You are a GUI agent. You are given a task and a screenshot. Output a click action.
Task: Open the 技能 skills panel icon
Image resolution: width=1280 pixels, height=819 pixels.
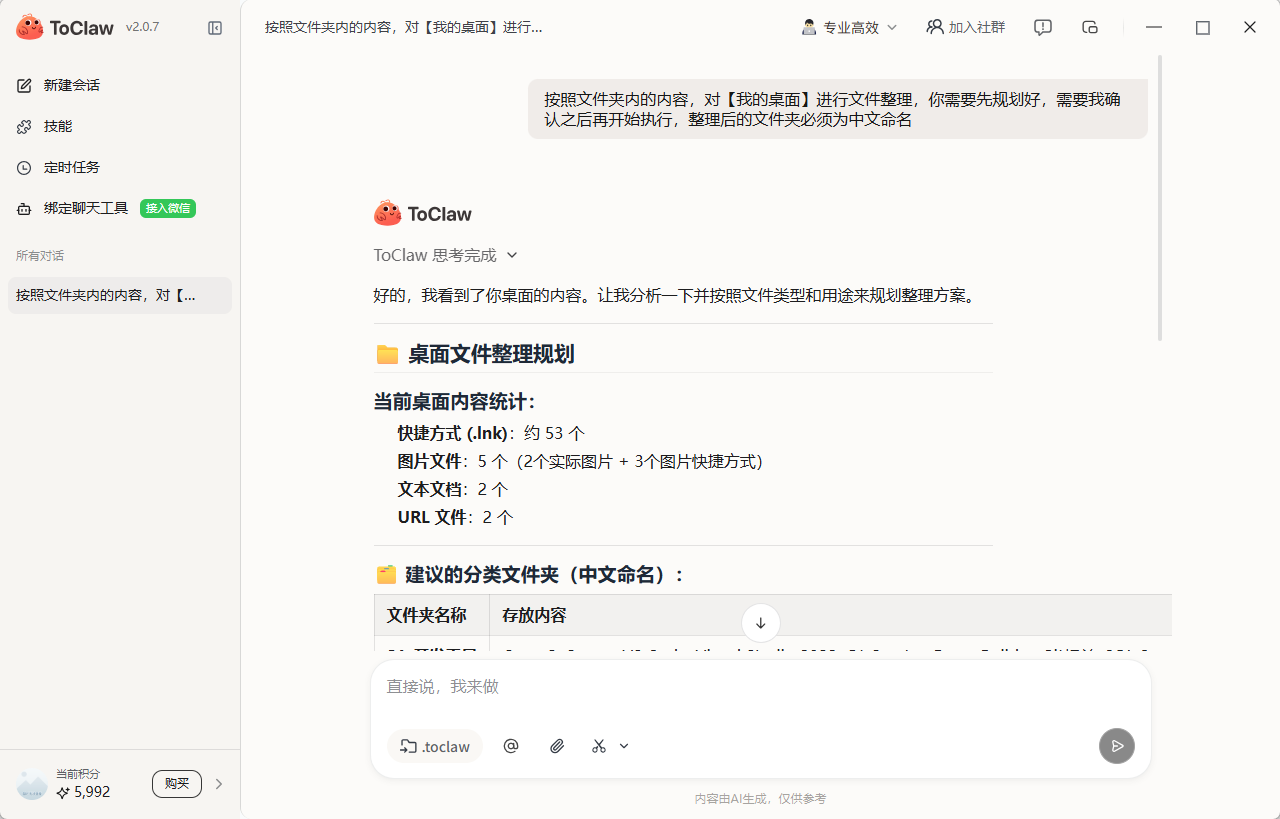point(23,126)
